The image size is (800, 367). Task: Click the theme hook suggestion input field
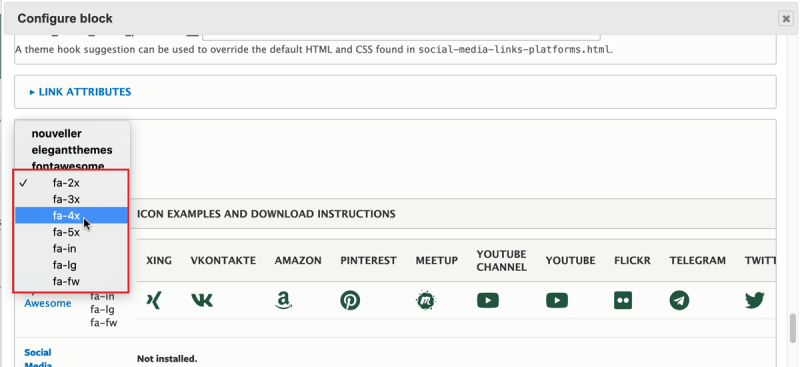(x=401, y=36)
